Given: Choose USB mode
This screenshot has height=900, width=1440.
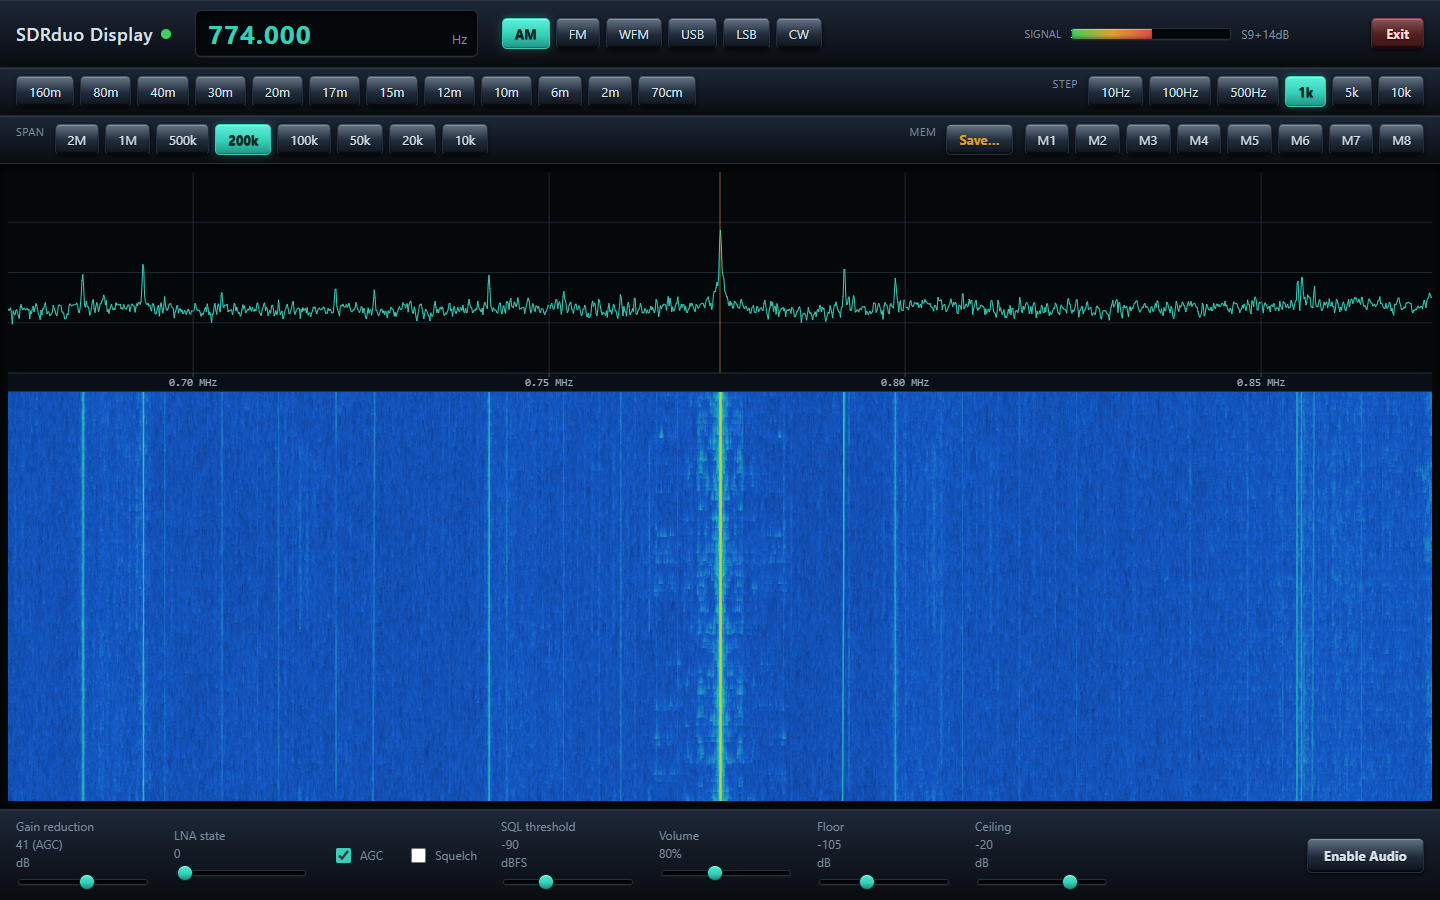Looking at the screenshot, I should click(692, 34).
